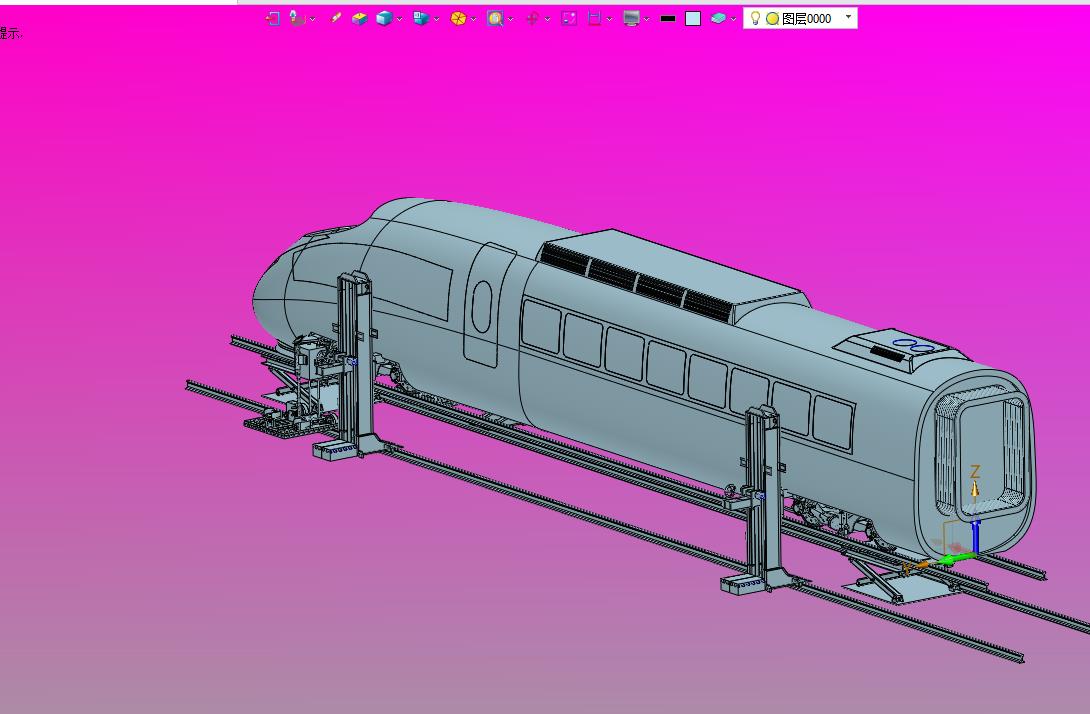The height and width of the screenshot is (714, 1090).
Task: Open the 图层0000 layer combo box arrow
Action: 849,17
